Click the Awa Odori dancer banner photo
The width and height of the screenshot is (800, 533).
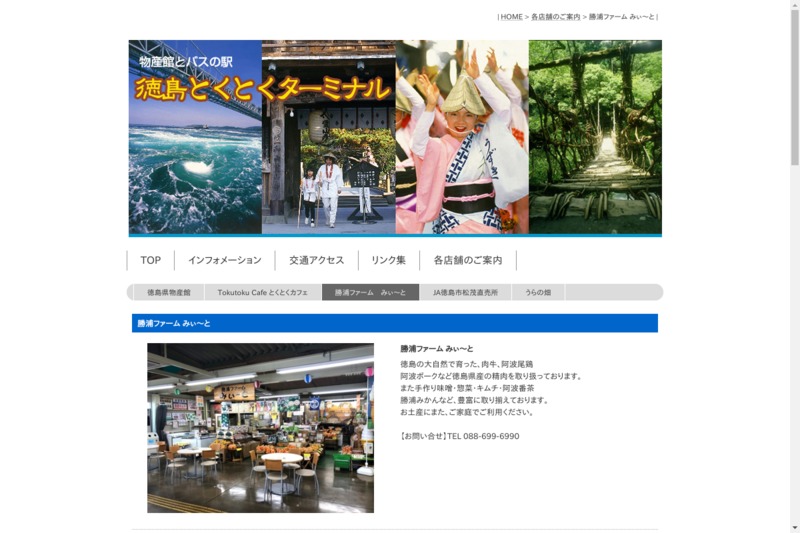pos(461,150)
